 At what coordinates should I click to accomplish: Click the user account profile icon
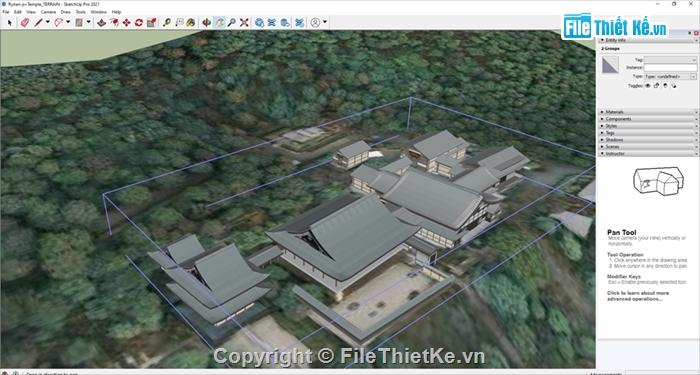coord(316,22)
